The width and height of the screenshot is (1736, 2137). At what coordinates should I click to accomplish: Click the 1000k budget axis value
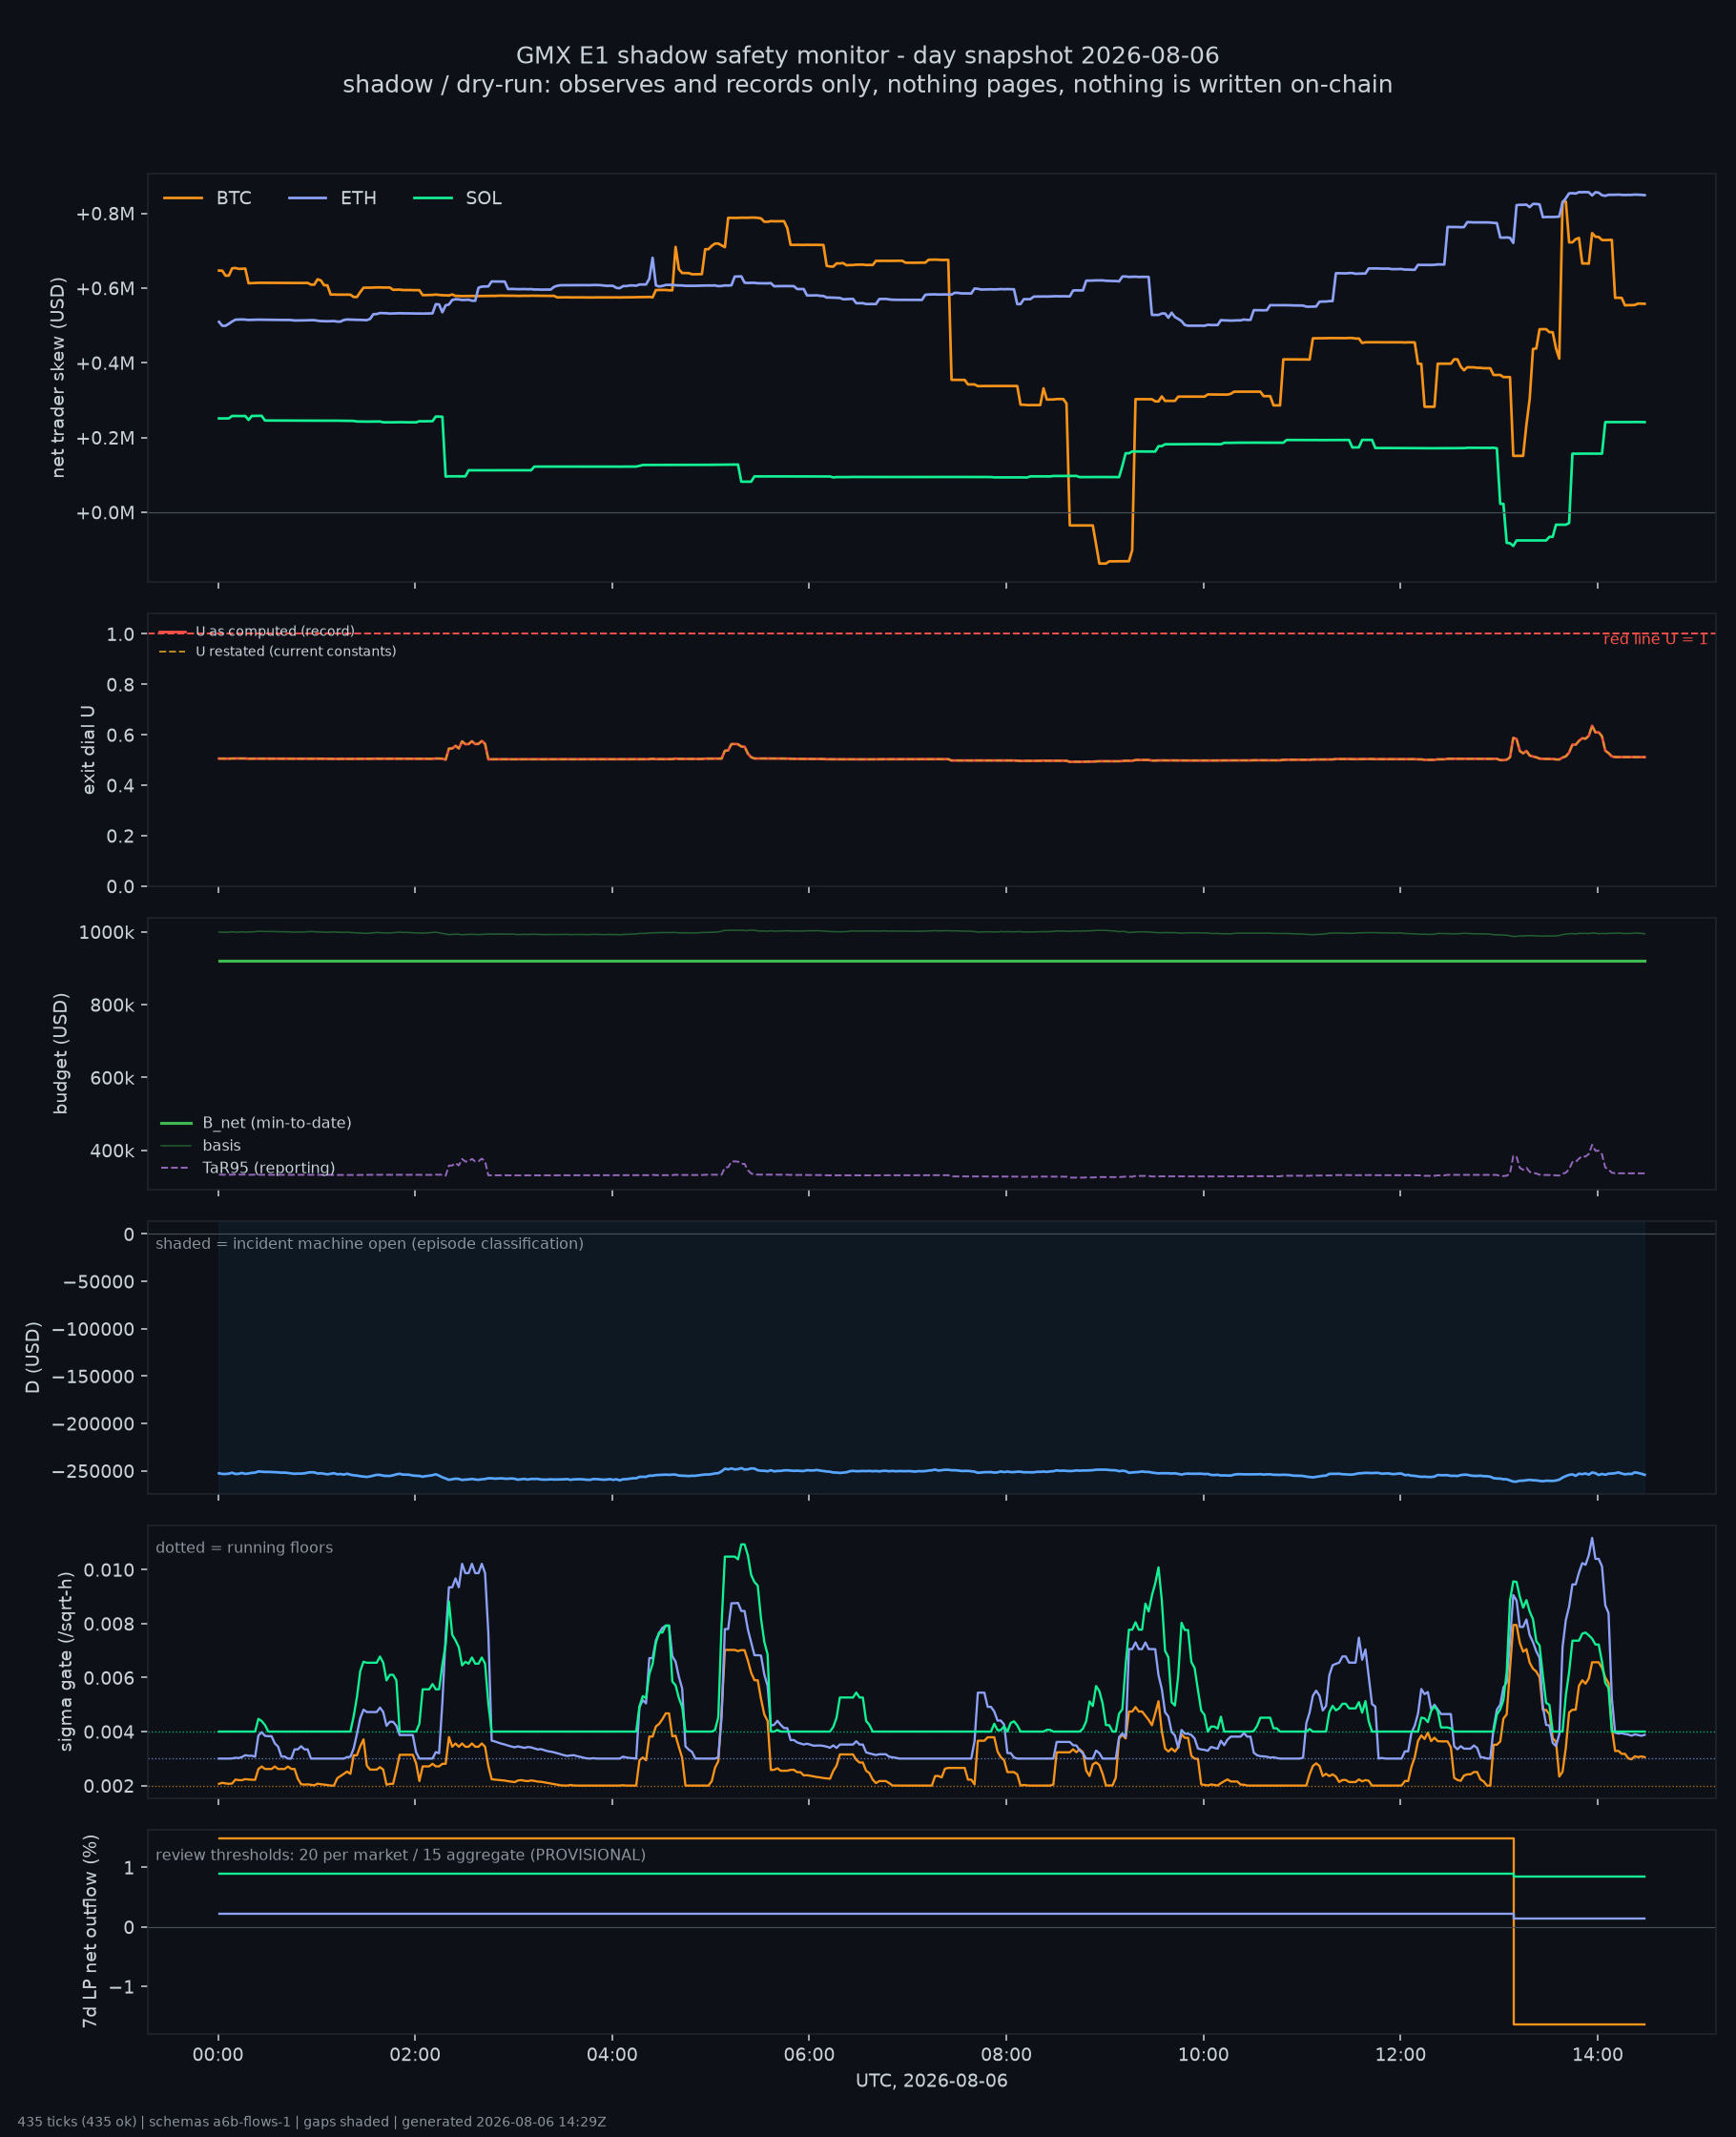click(107, 933)
